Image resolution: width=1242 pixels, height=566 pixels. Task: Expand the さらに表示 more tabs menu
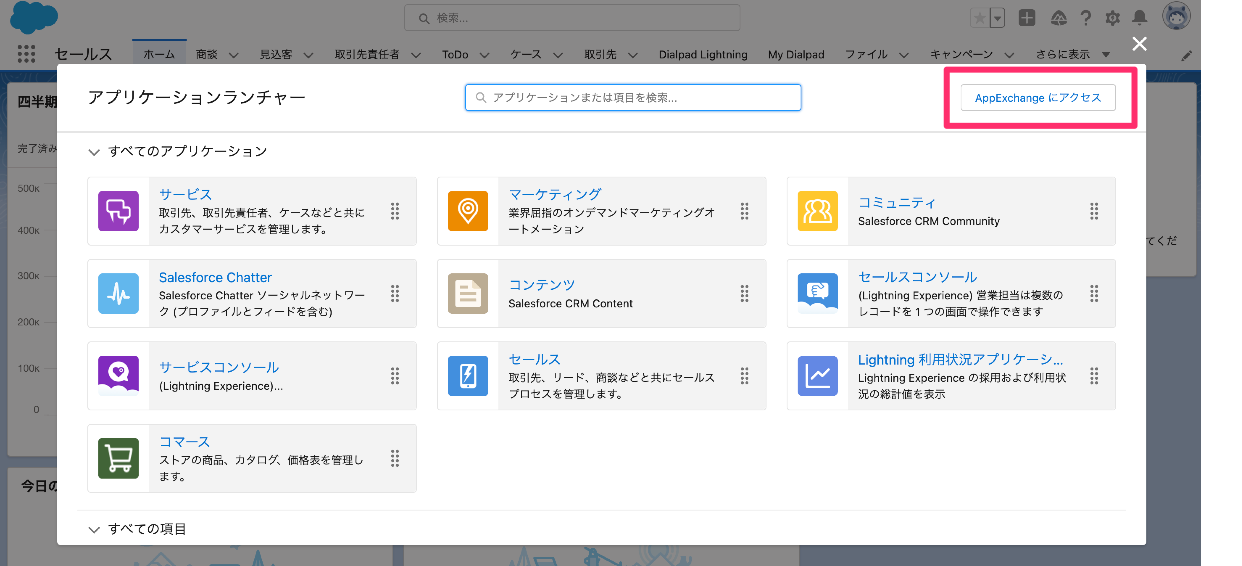tap(1072, 54)
